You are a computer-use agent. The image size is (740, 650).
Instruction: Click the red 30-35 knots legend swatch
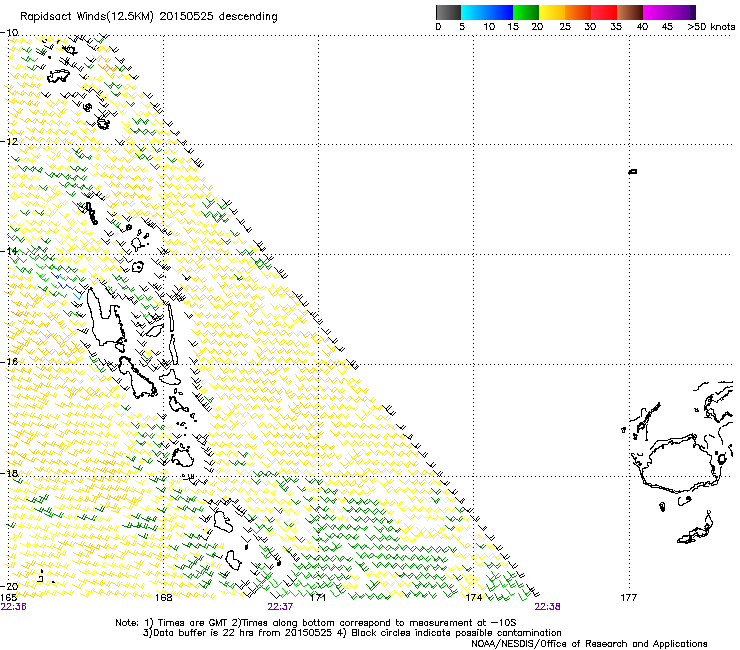click(x=604, y=12)
